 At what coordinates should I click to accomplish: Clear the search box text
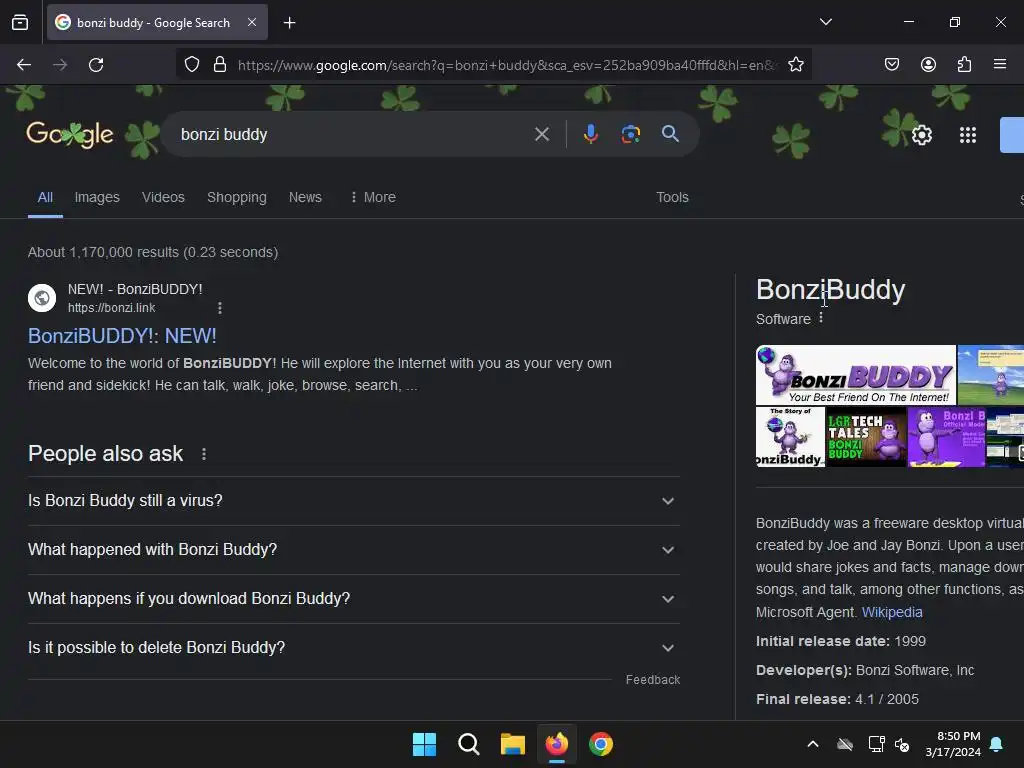tap(542, 135)
